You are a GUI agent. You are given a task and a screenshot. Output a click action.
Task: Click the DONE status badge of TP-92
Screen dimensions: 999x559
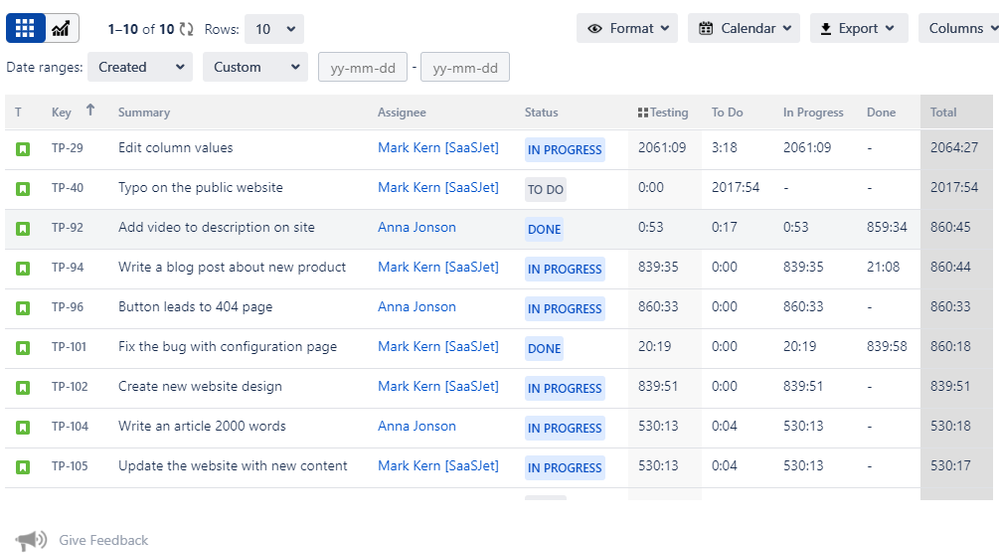pos(544,229)
